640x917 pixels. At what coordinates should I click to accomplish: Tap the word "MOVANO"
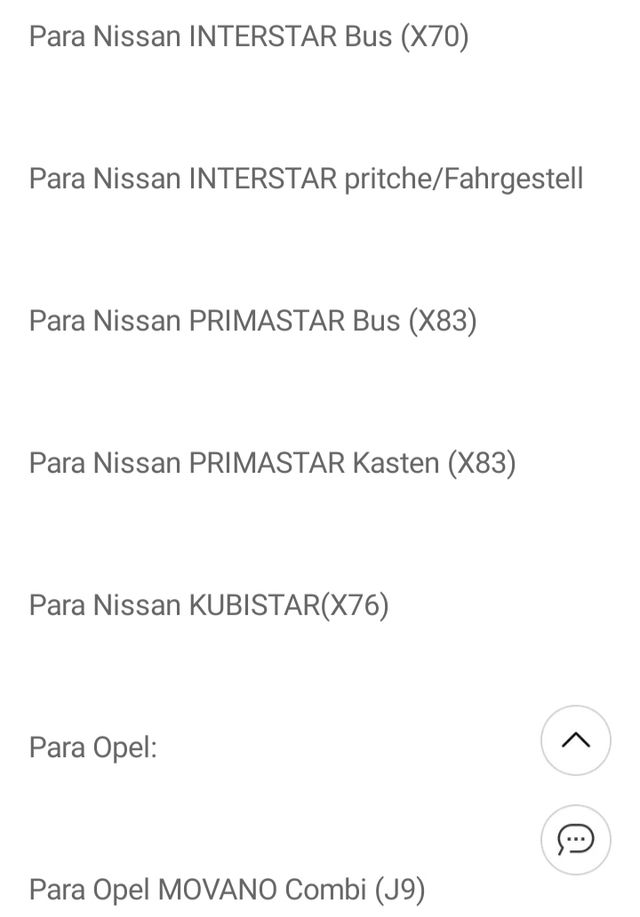[x=217, y=889]
